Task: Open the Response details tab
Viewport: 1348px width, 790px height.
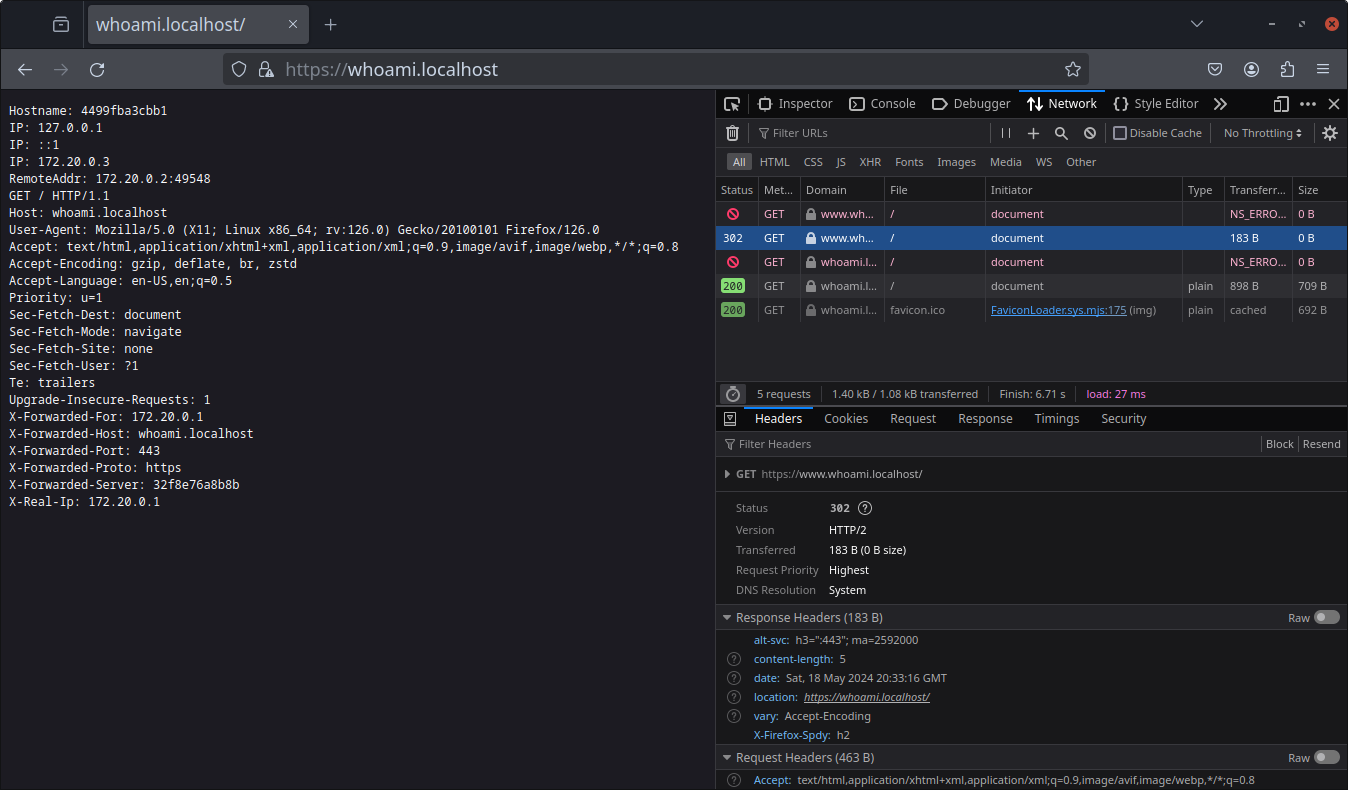Action: 985,419
